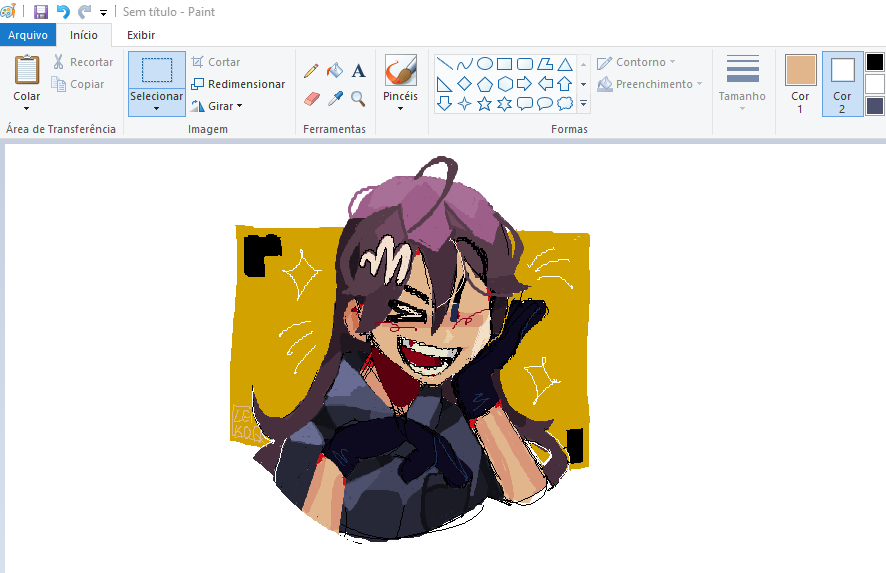The image size is (886, 573).
Task: Select Cor 2 background color
Action: pyautogui.click(x=842, y=84)
